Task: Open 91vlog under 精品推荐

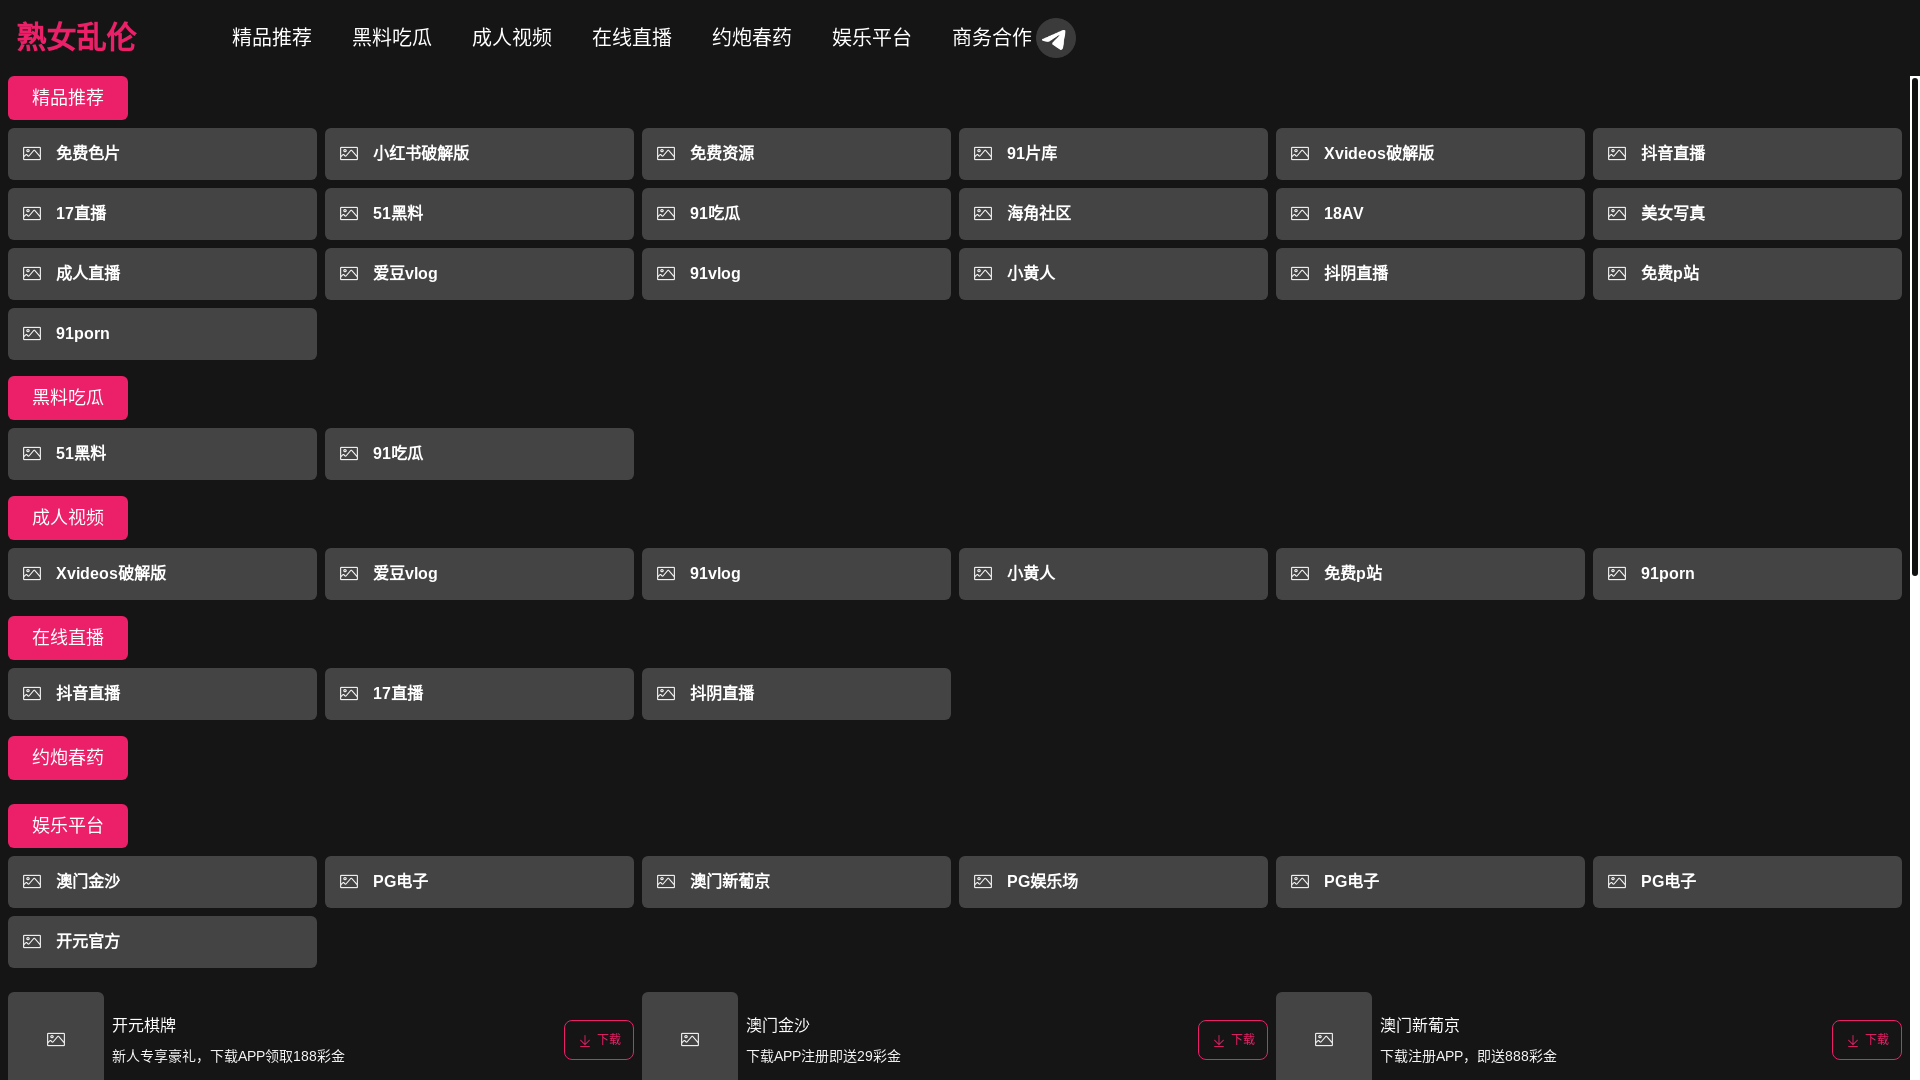Action: tap(796, 274)
